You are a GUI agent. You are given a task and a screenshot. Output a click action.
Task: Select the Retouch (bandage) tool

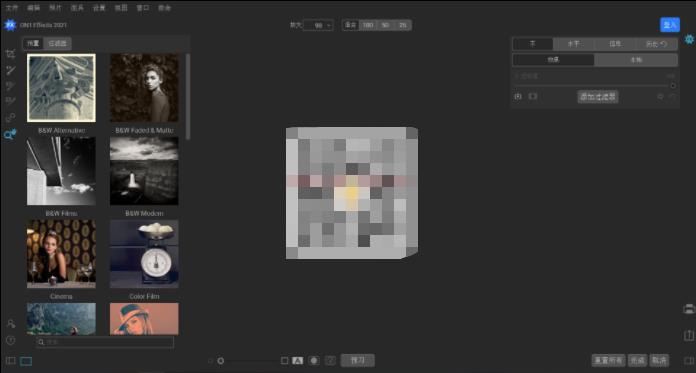point(10,118)
